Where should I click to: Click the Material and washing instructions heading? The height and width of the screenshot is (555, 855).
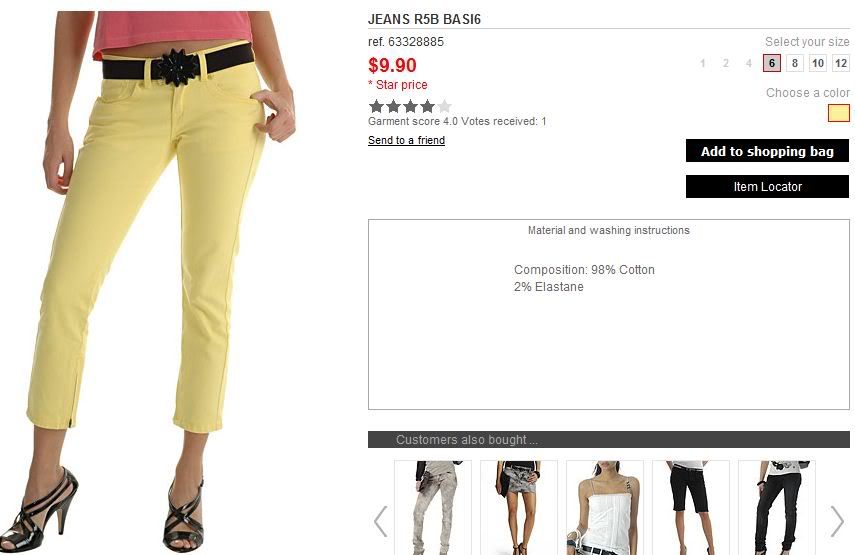pos(609,230)
